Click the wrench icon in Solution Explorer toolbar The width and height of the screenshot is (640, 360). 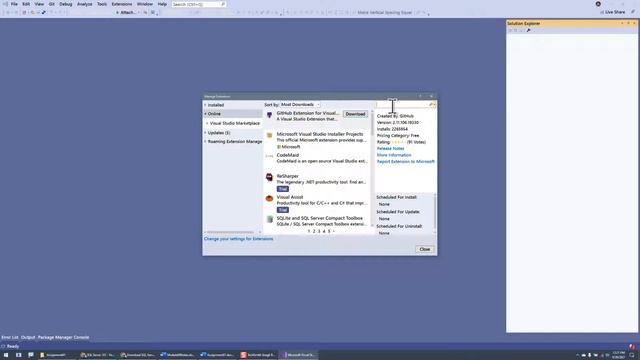pos(528,30)
